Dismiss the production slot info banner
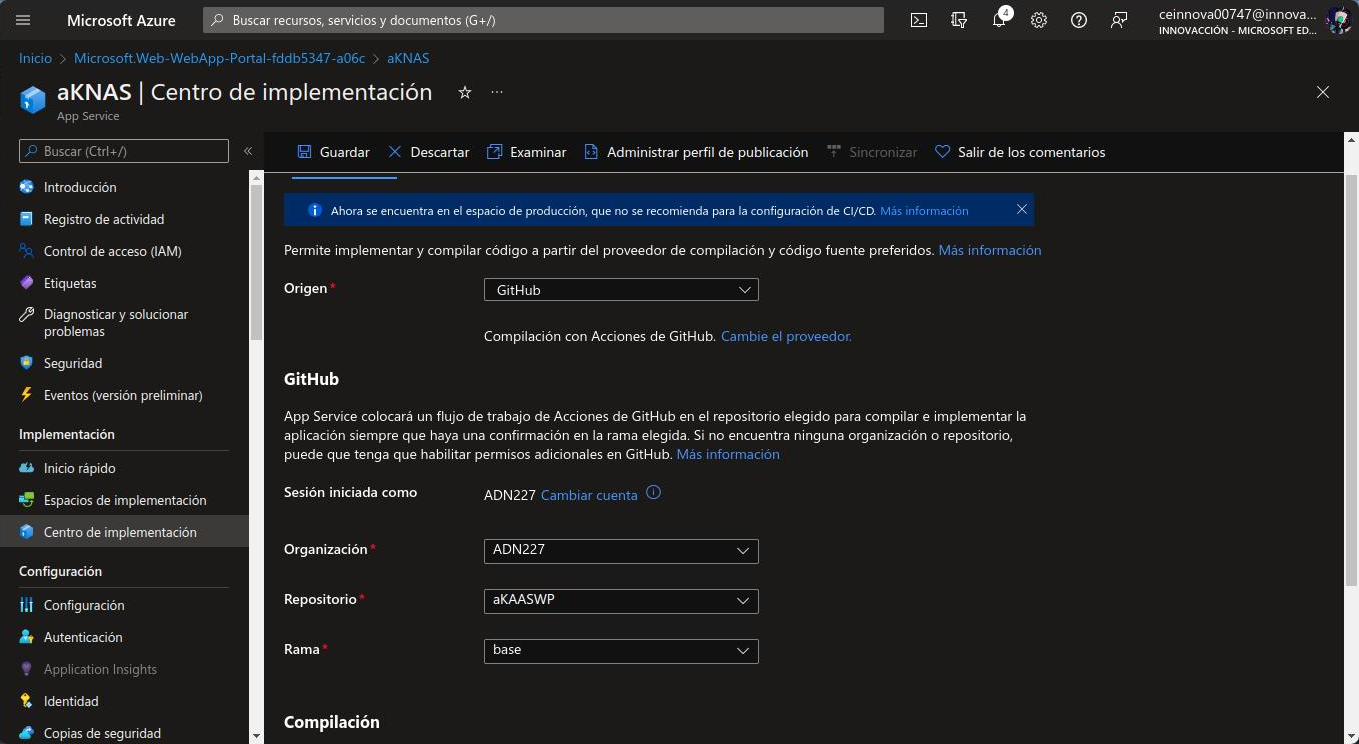Screen dimensions: 1359x744 (x=1021, y=210)
